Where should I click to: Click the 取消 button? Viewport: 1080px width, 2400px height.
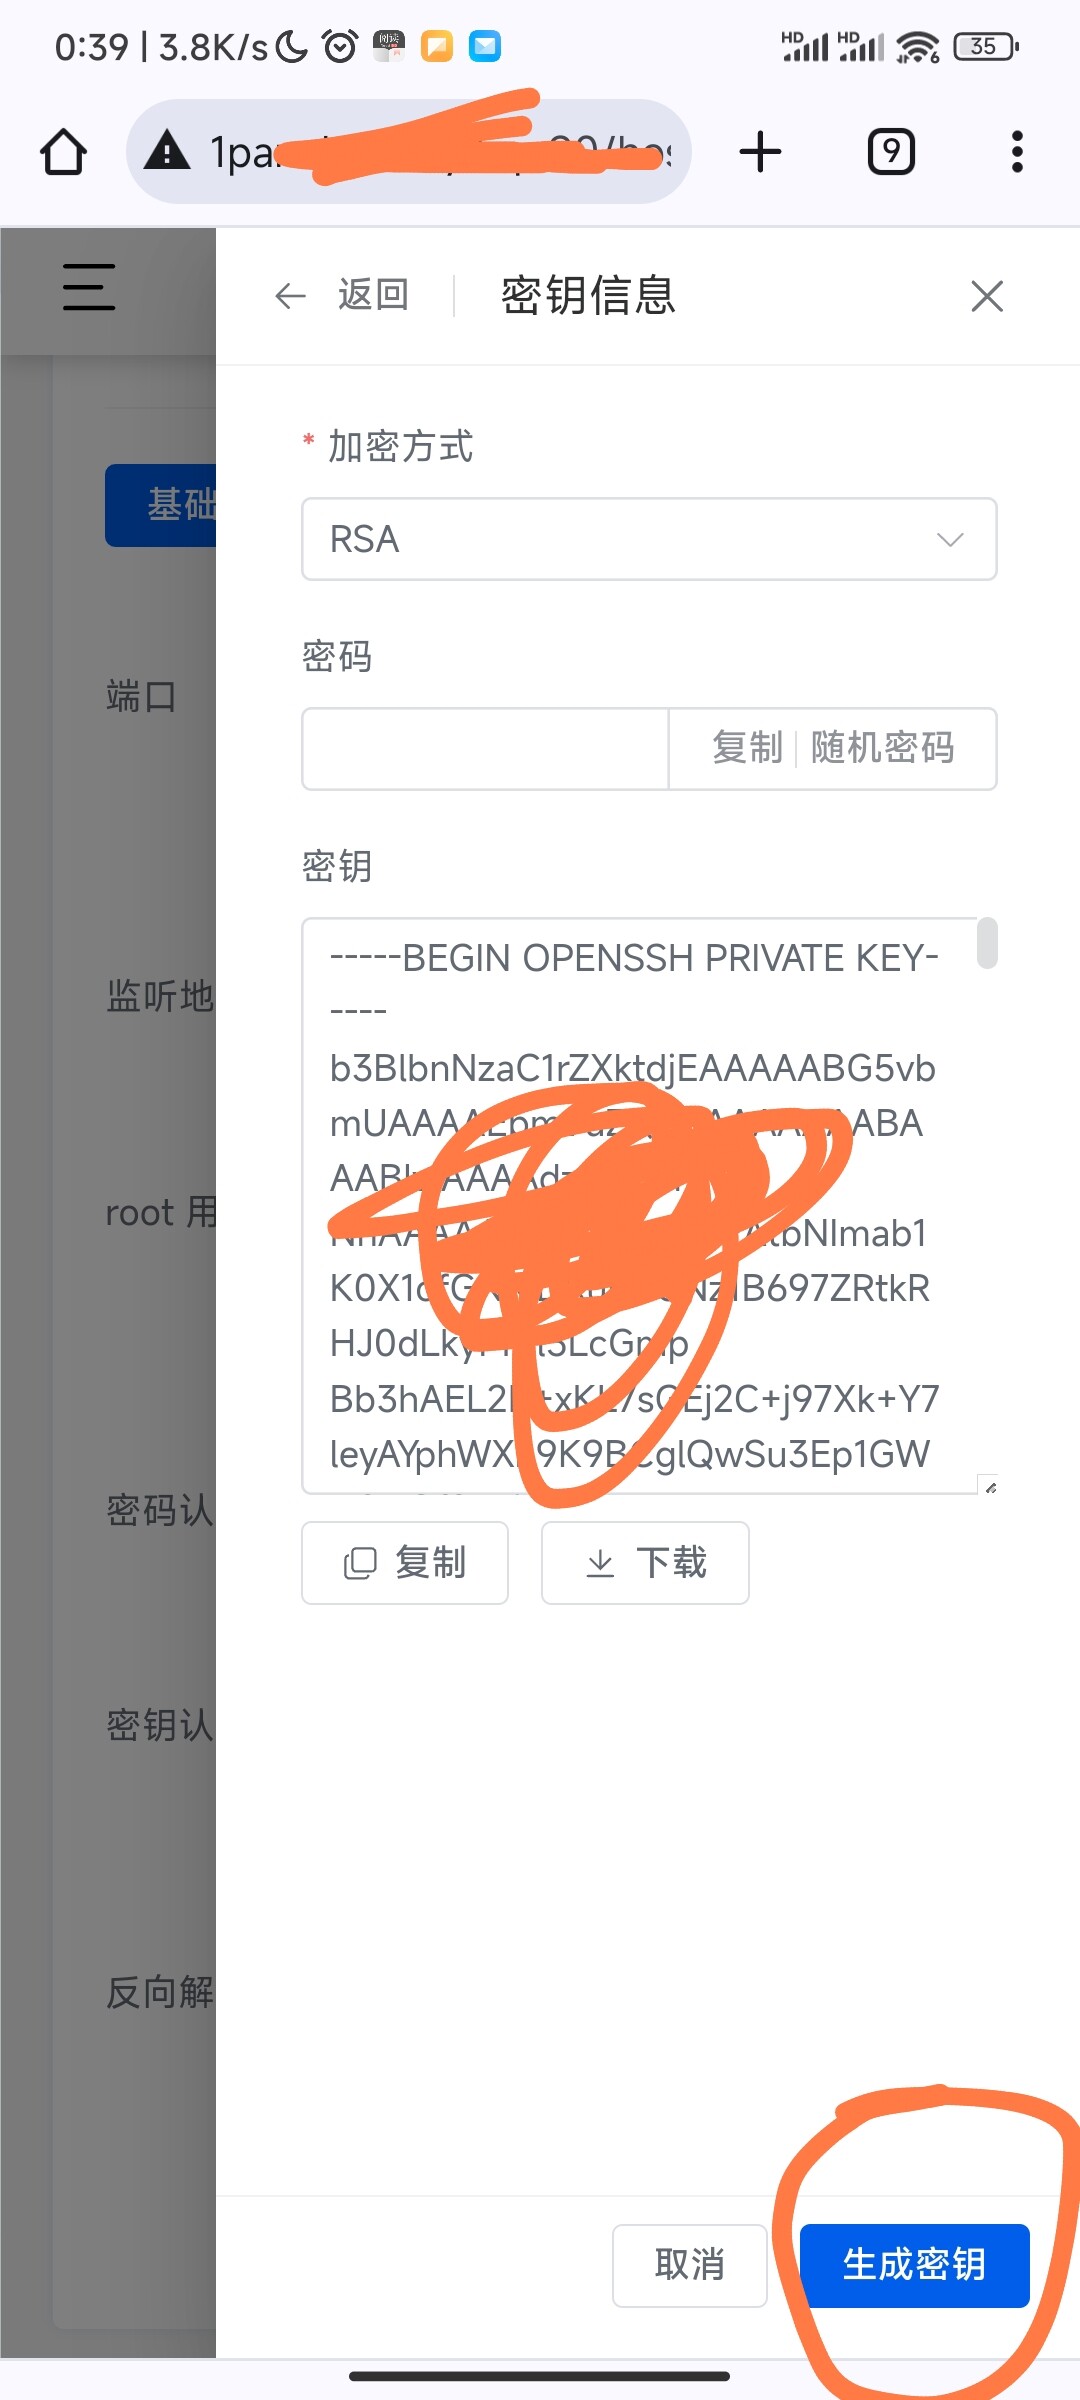[x=689, y=2265]
